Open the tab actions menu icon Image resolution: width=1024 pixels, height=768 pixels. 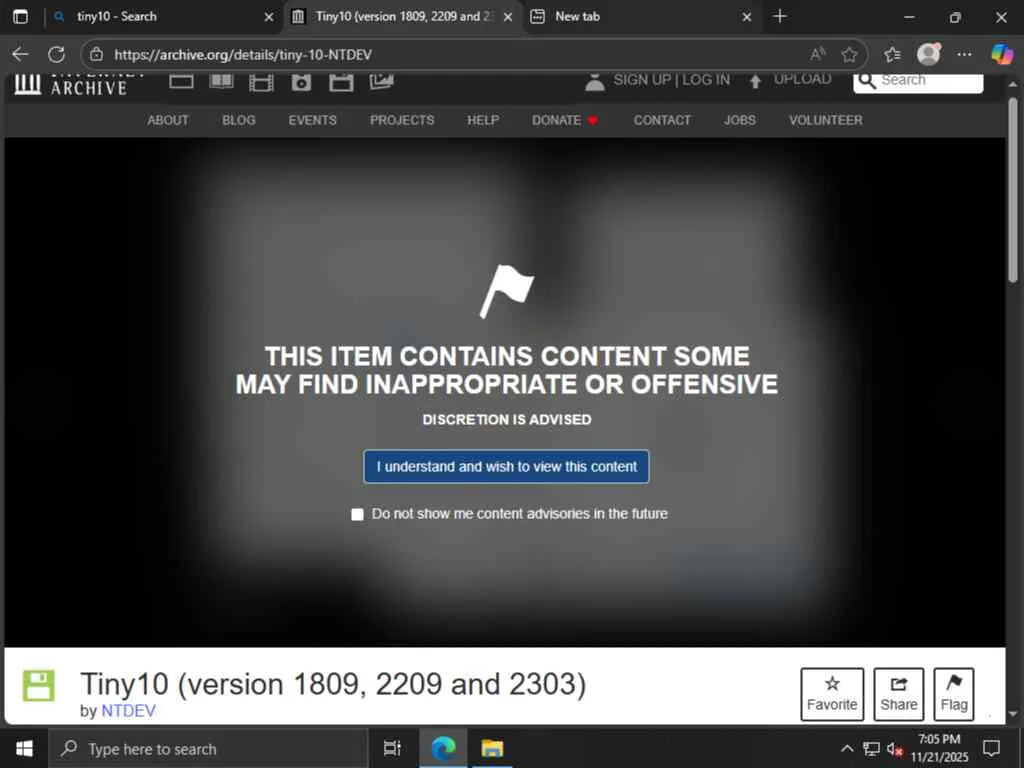20,16
